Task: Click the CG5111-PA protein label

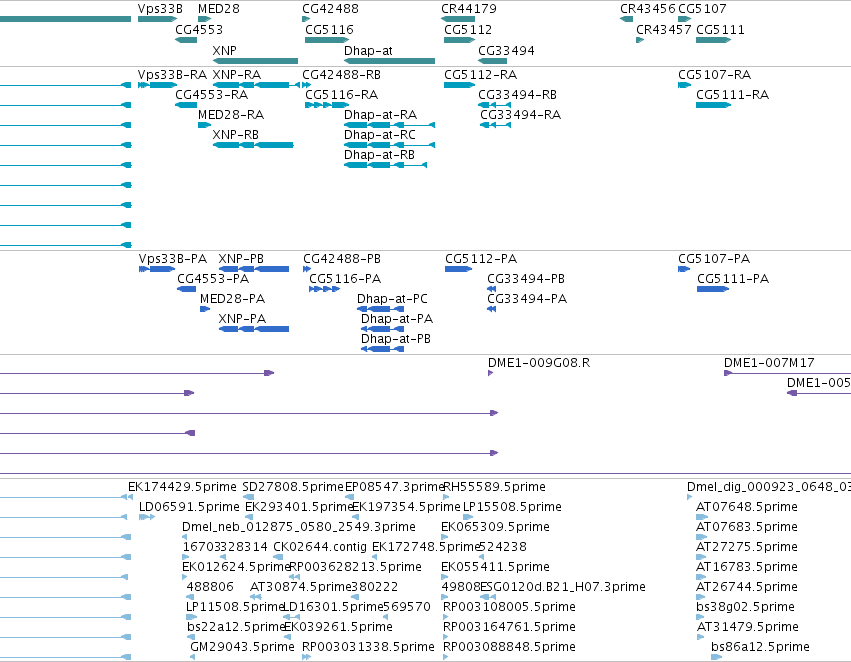Action: point(733,278)
